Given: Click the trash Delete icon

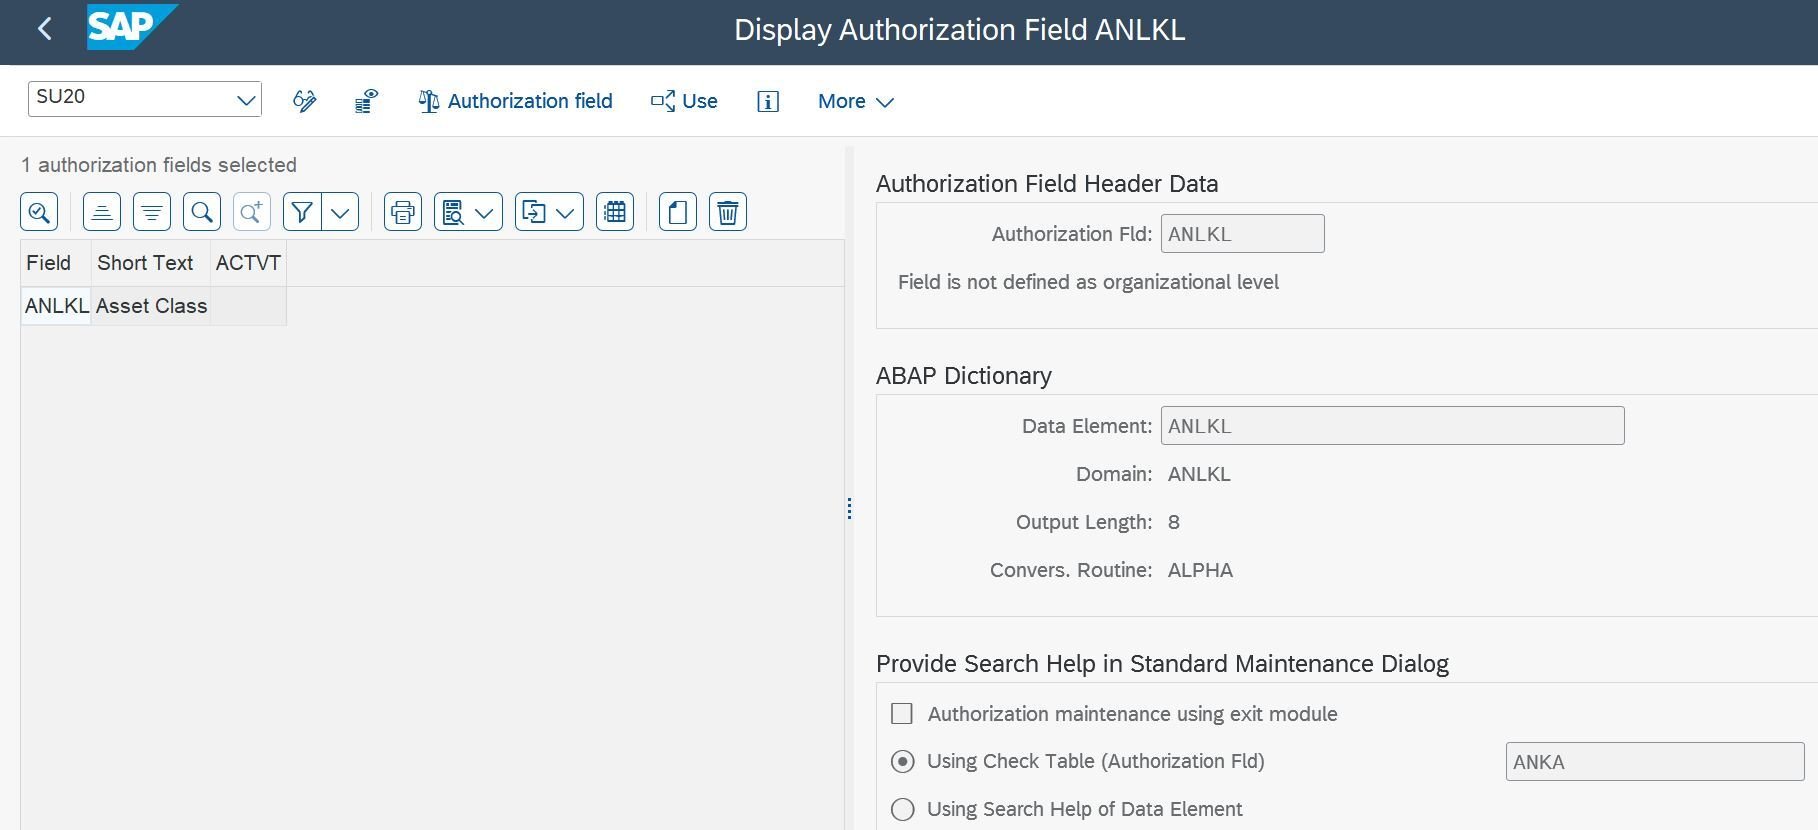Looking at the screenshot, I should click(727, 212).
